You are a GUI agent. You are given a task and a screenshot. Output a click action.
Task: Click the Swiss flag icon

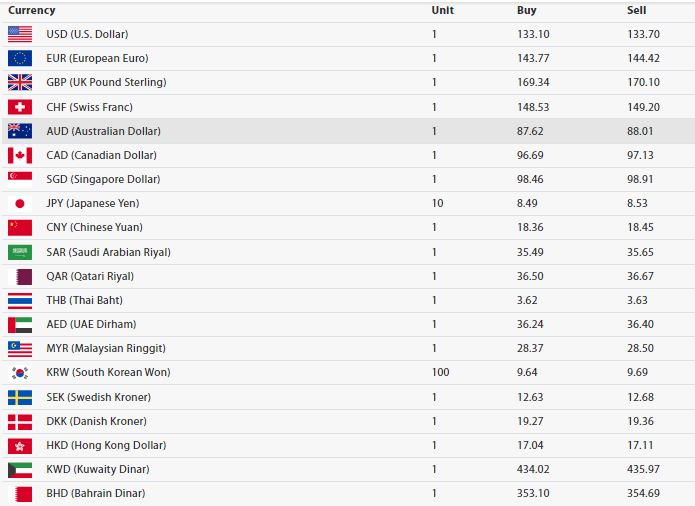tap(20, 107)
